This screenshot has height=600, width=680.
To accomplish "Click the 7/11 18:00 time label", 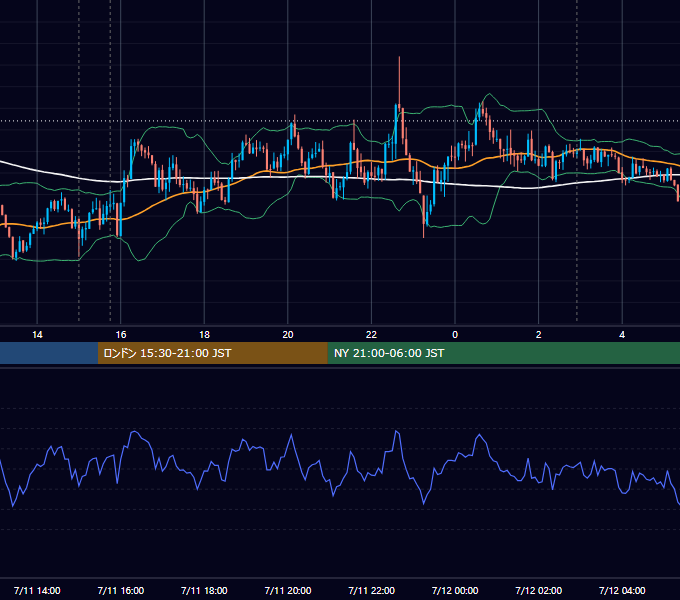I will [204, 590].
